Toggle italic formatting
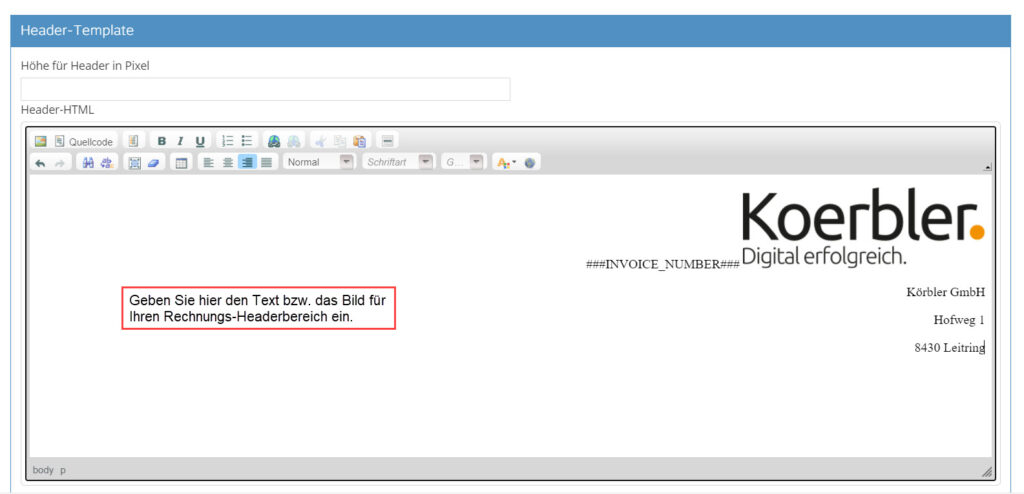 pos(181,141)
